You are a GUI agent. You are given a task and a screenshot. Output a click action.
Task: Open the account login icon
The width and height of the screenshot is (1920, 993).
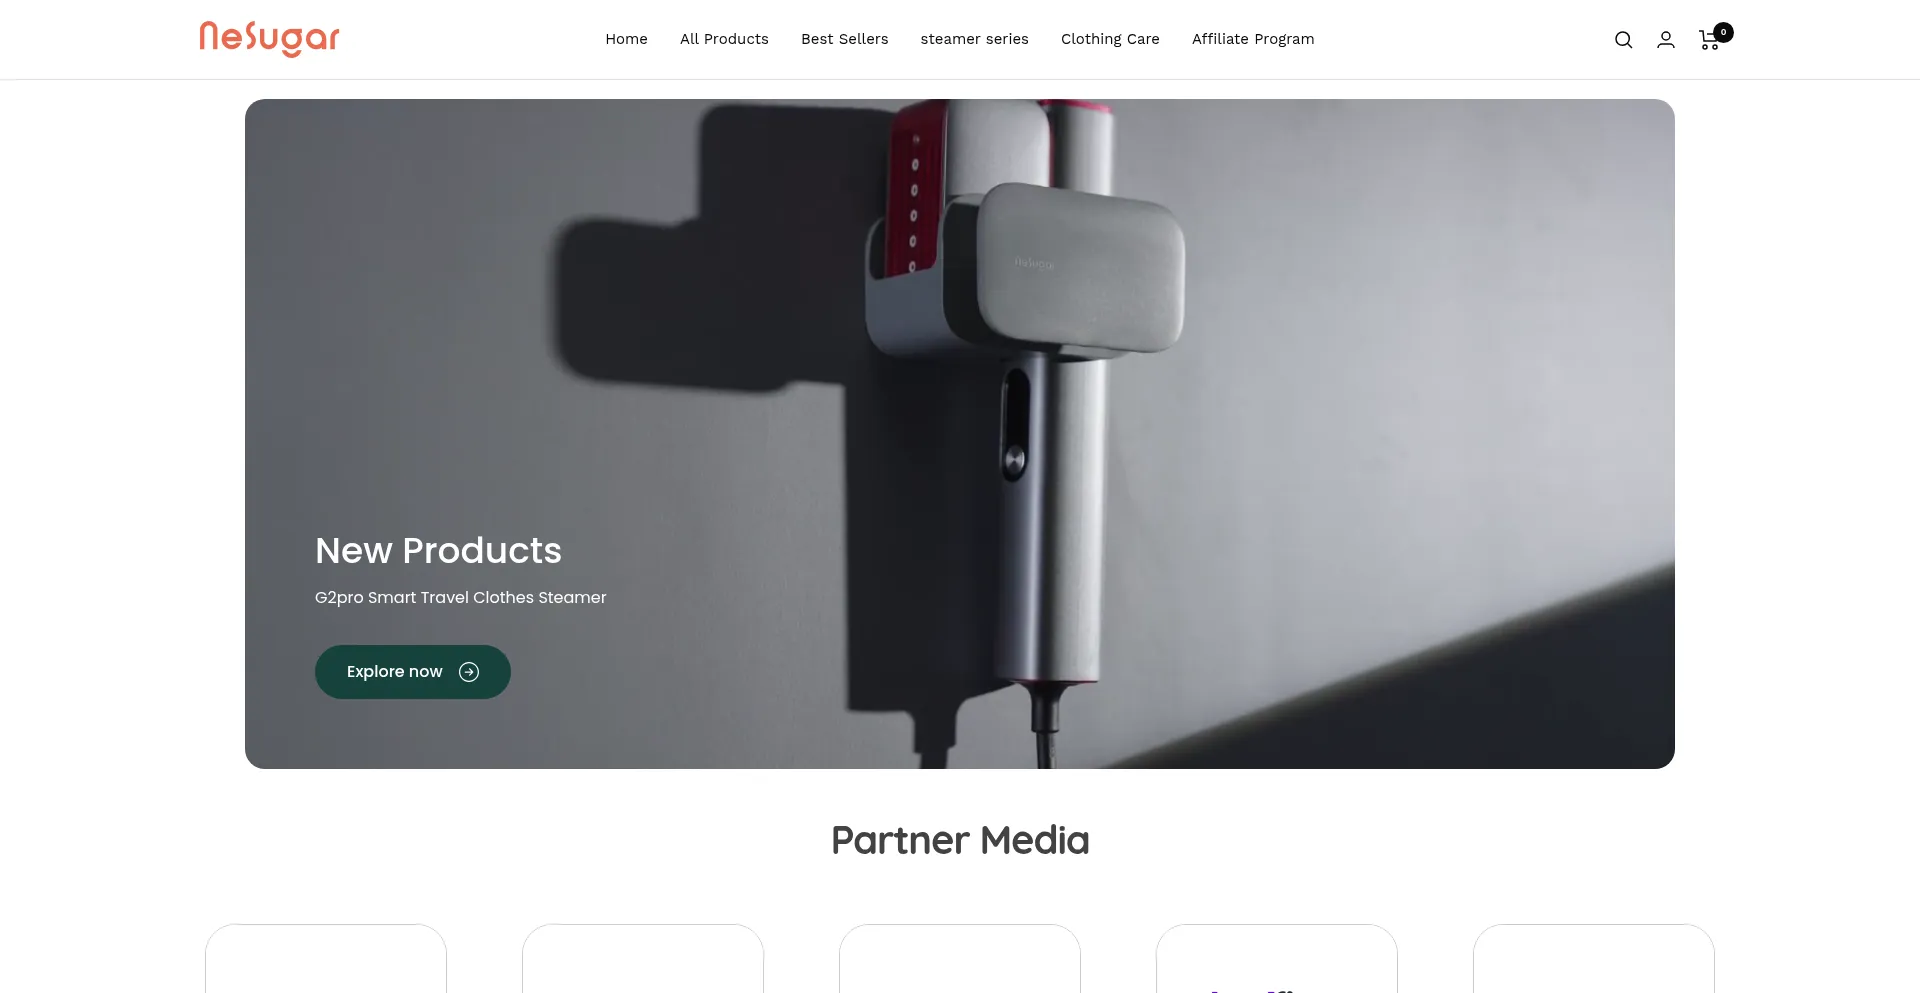pyautogui.click(x=1666, y=40)
